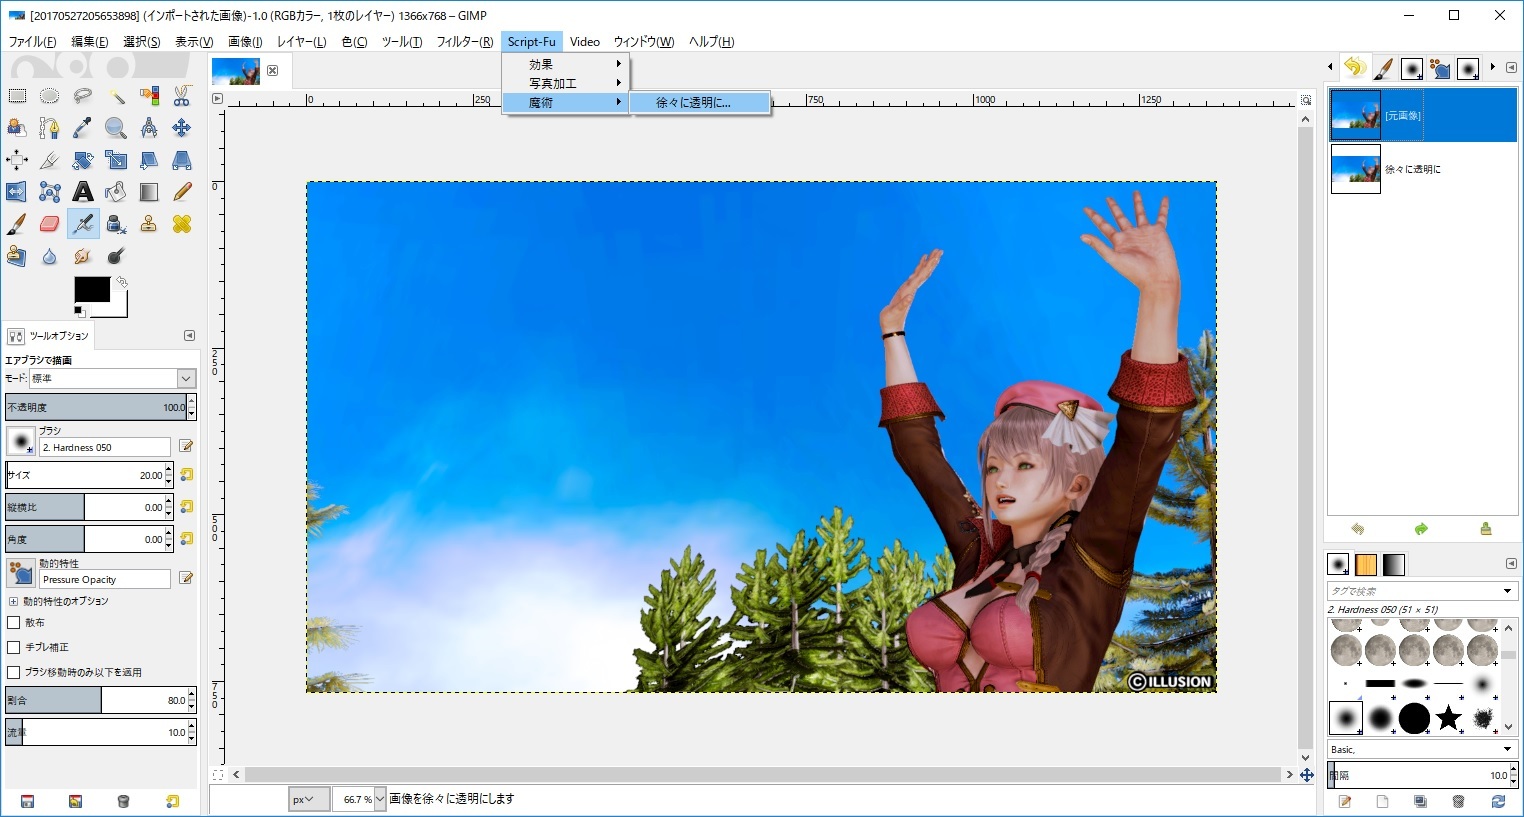Click the green redo arrow button
The width and height of the screenshot is (1524, 817).
point(1421,528)
